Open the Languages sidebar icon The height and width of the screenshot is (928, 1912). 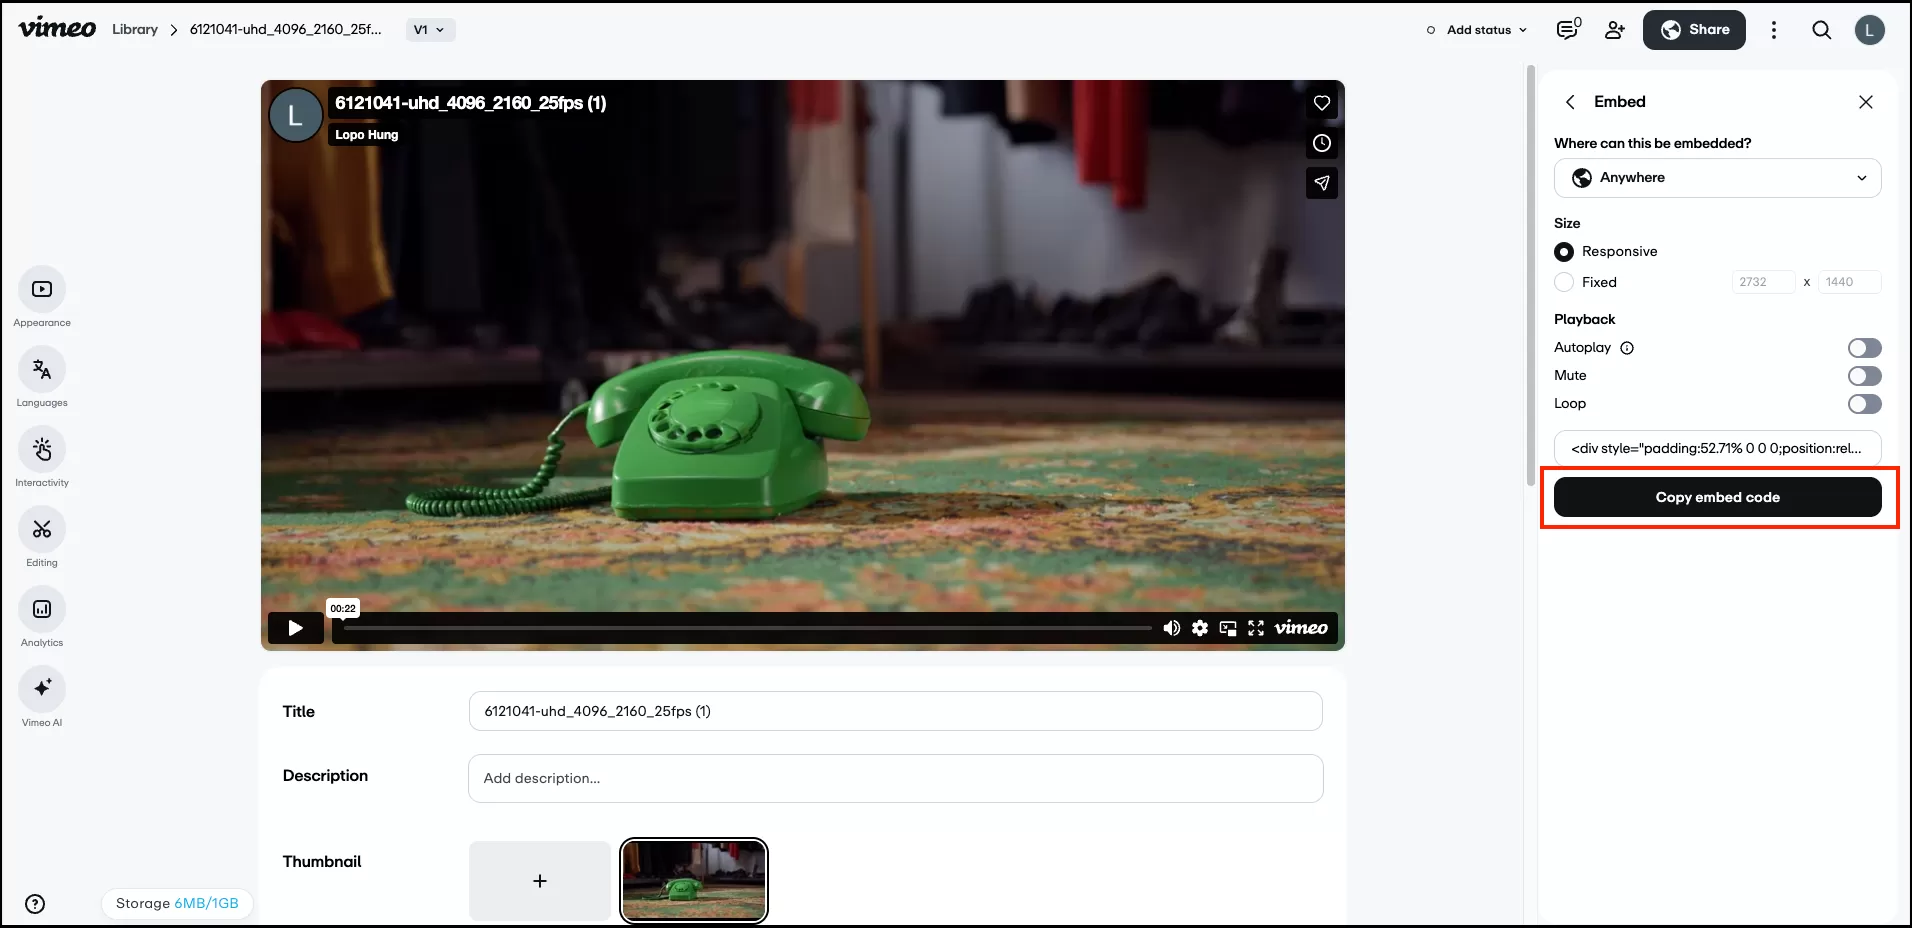(x=42, y=369)
